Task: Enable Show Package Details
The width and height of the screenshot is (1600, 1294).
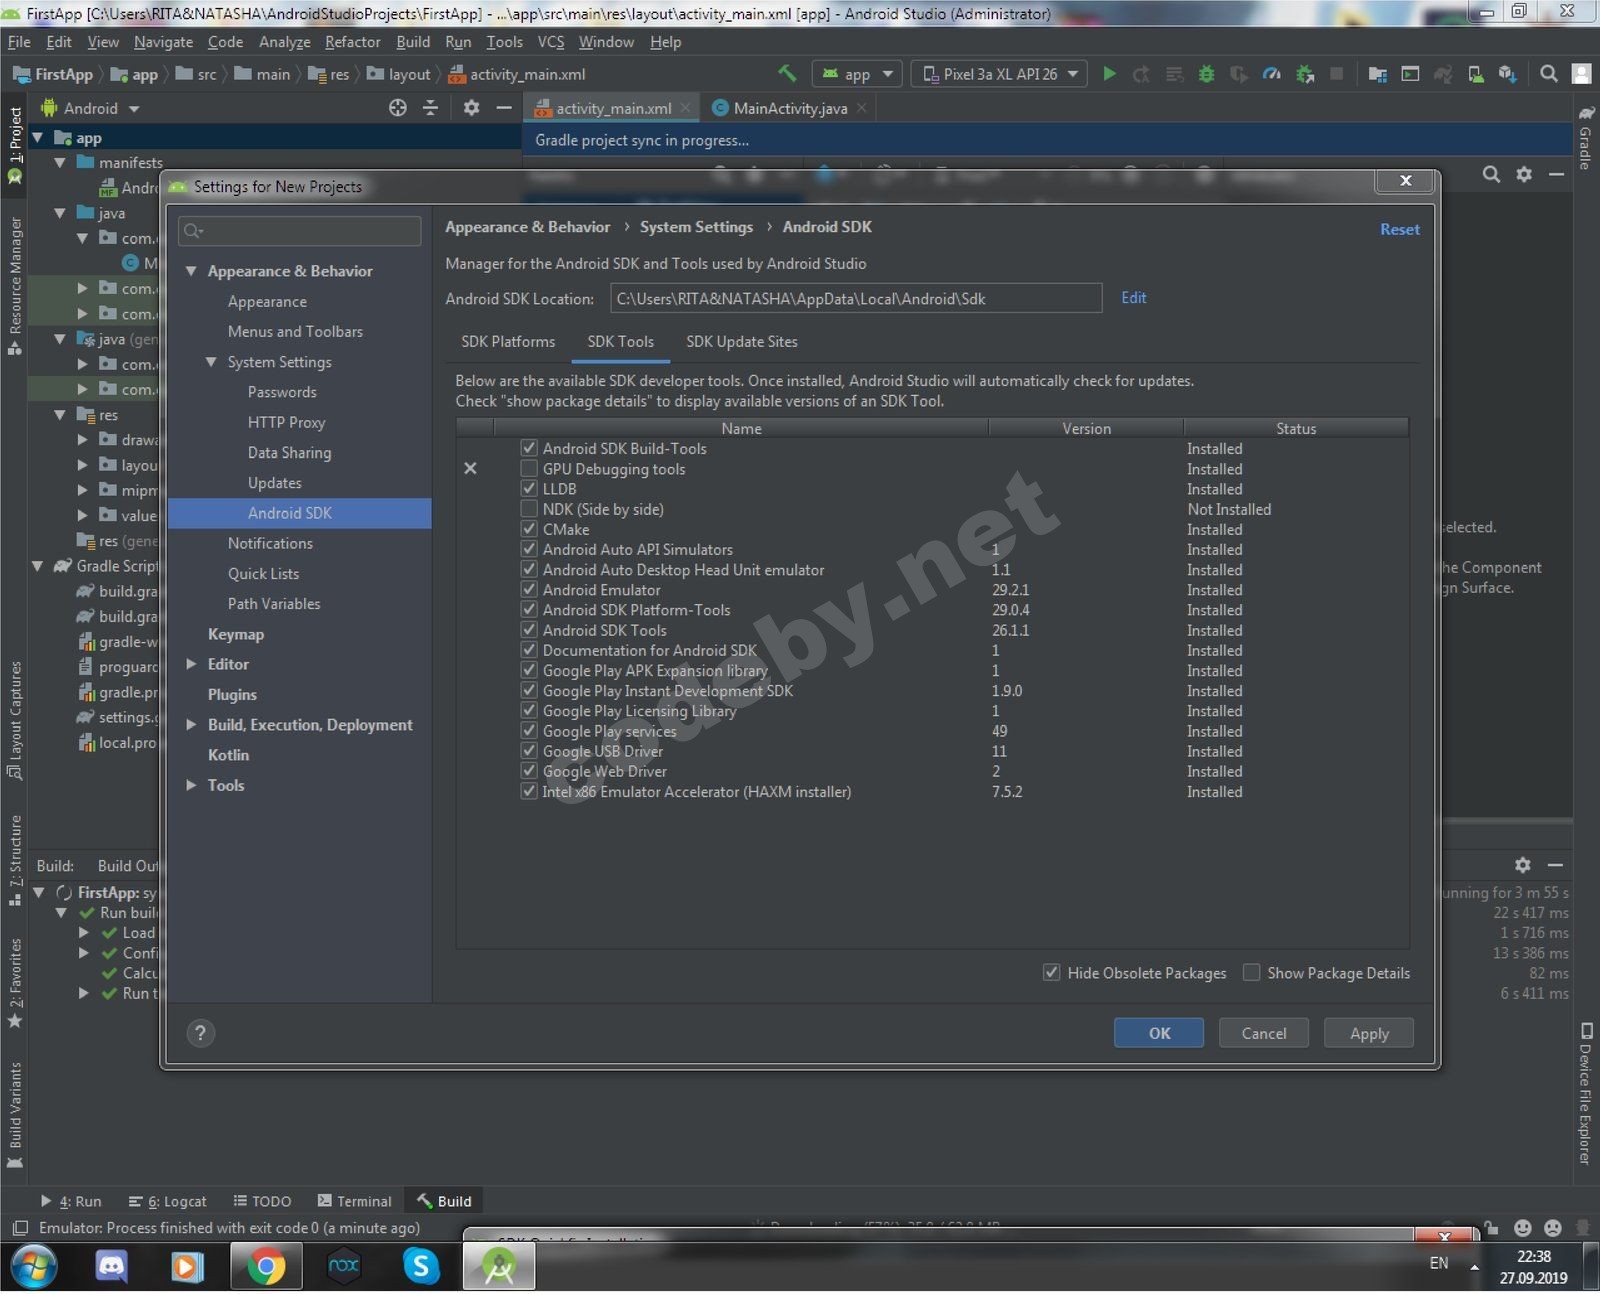Action: point(1251,973)
